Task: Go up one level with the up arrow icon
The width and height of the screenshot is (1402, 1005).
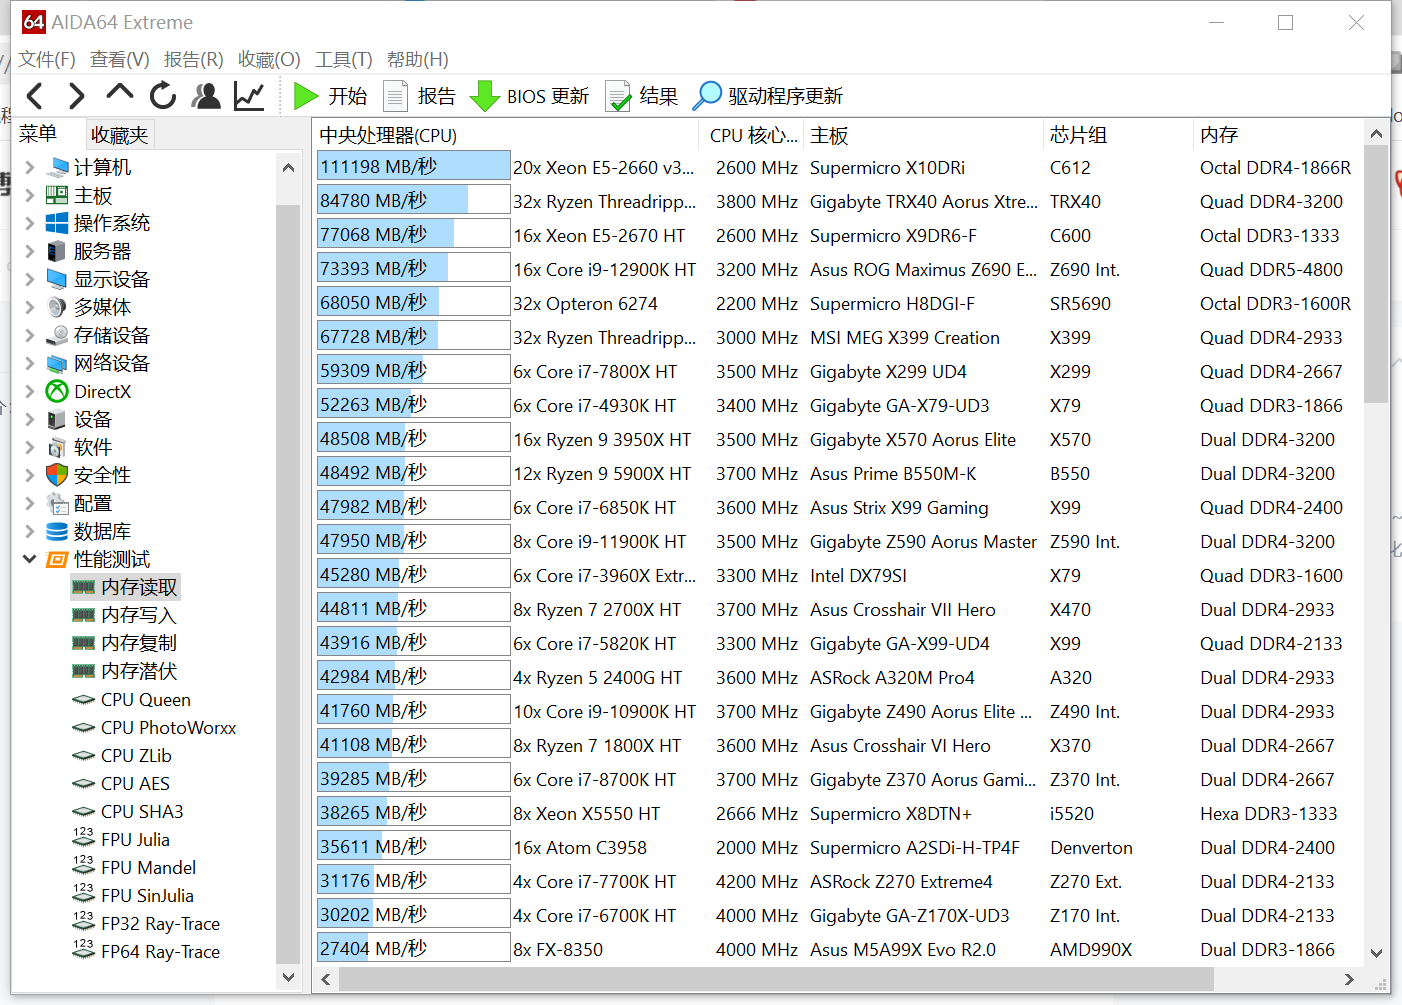Action: [120, 94]
